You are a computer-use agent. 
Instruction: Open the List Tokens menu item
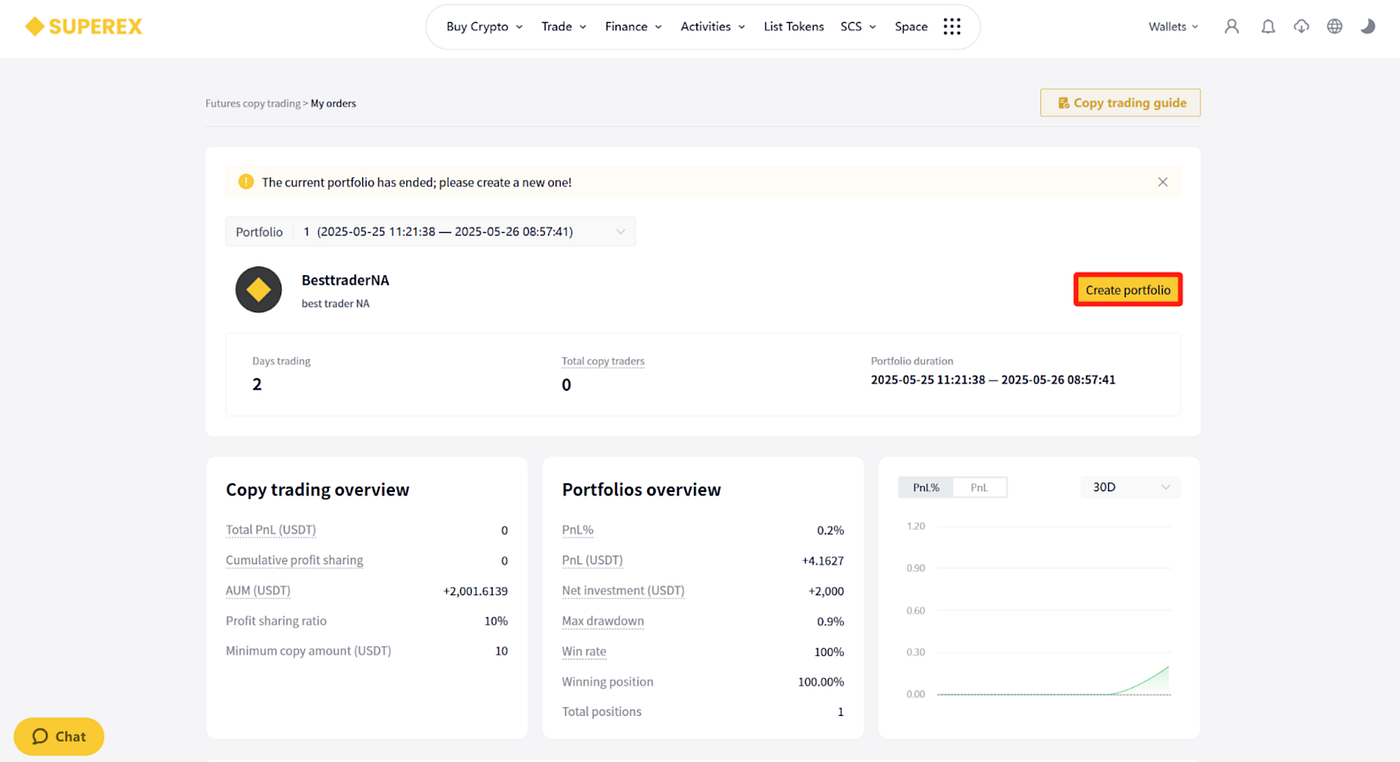[x=794, y=27]
